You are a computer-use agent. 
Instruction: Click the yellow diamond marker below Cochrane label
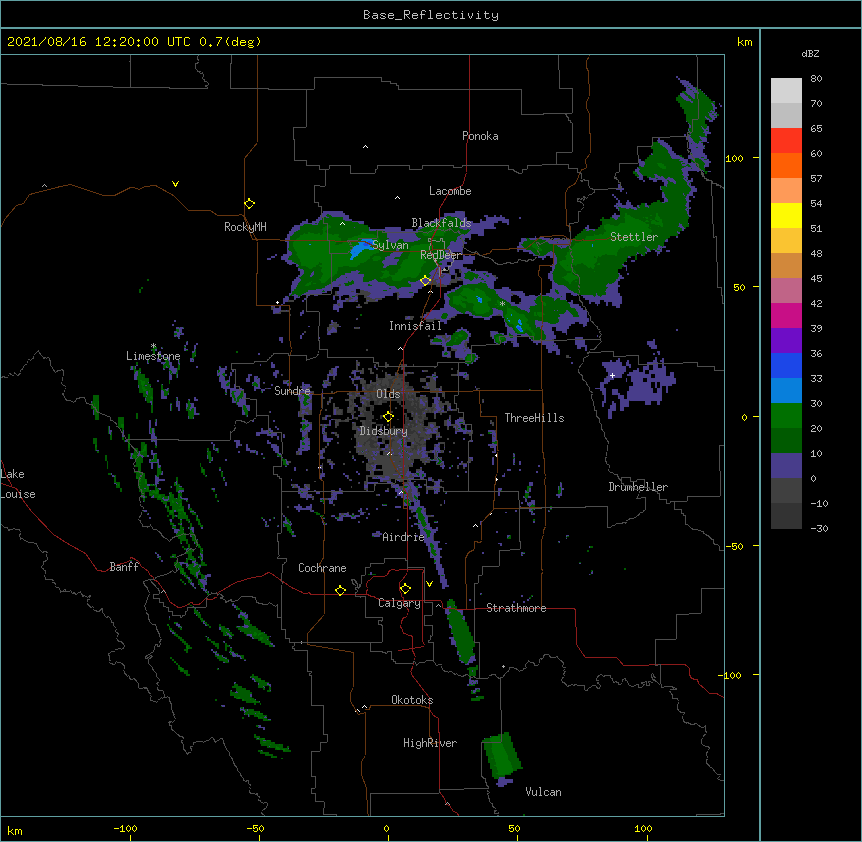tap(340, 590)
